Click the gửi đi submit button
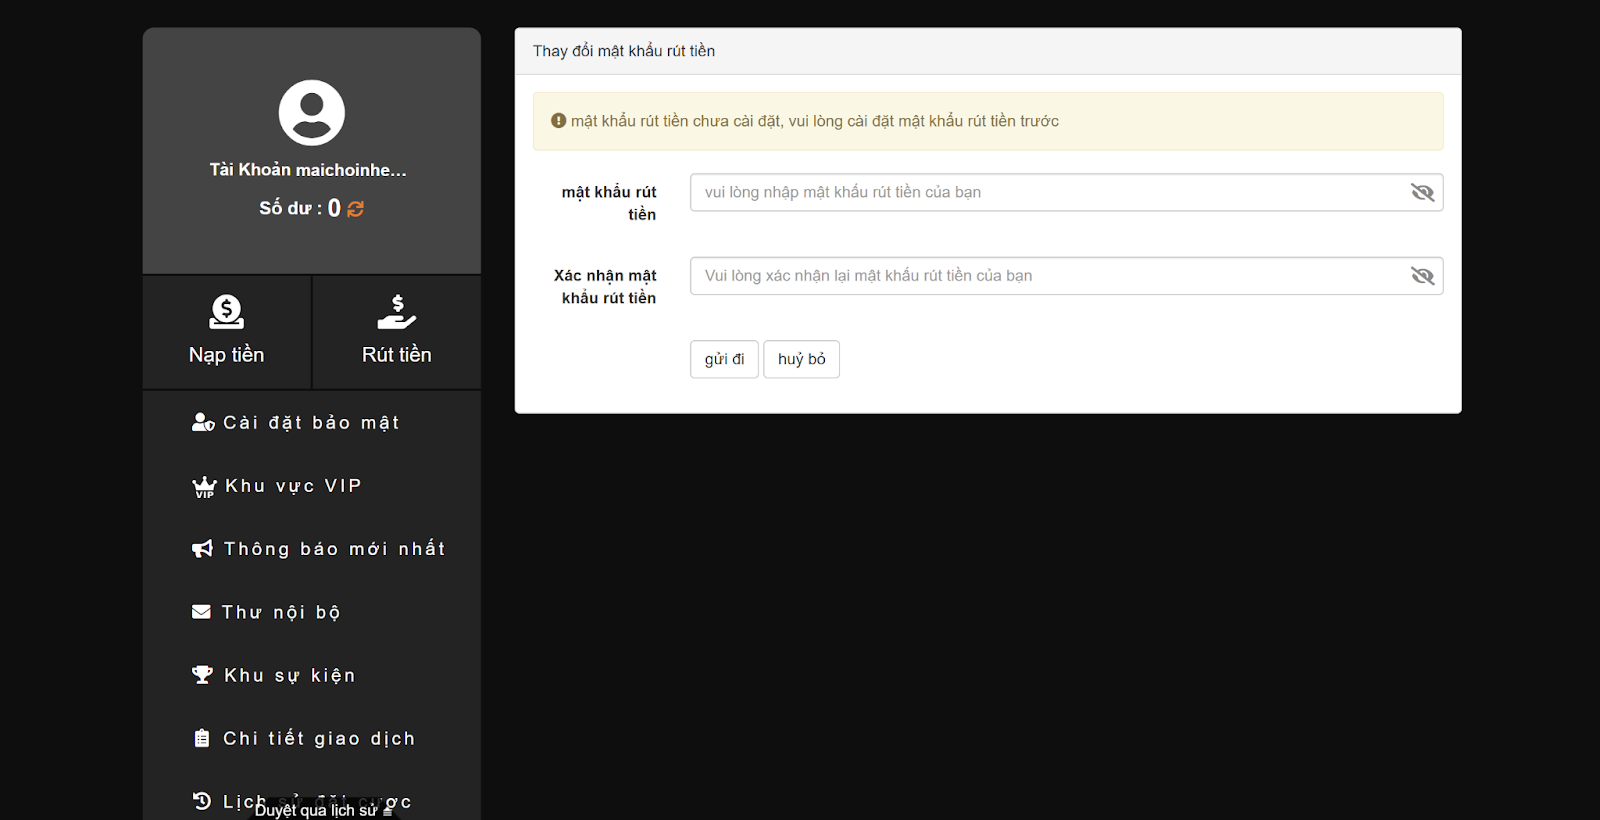 (x=724, y=359)
